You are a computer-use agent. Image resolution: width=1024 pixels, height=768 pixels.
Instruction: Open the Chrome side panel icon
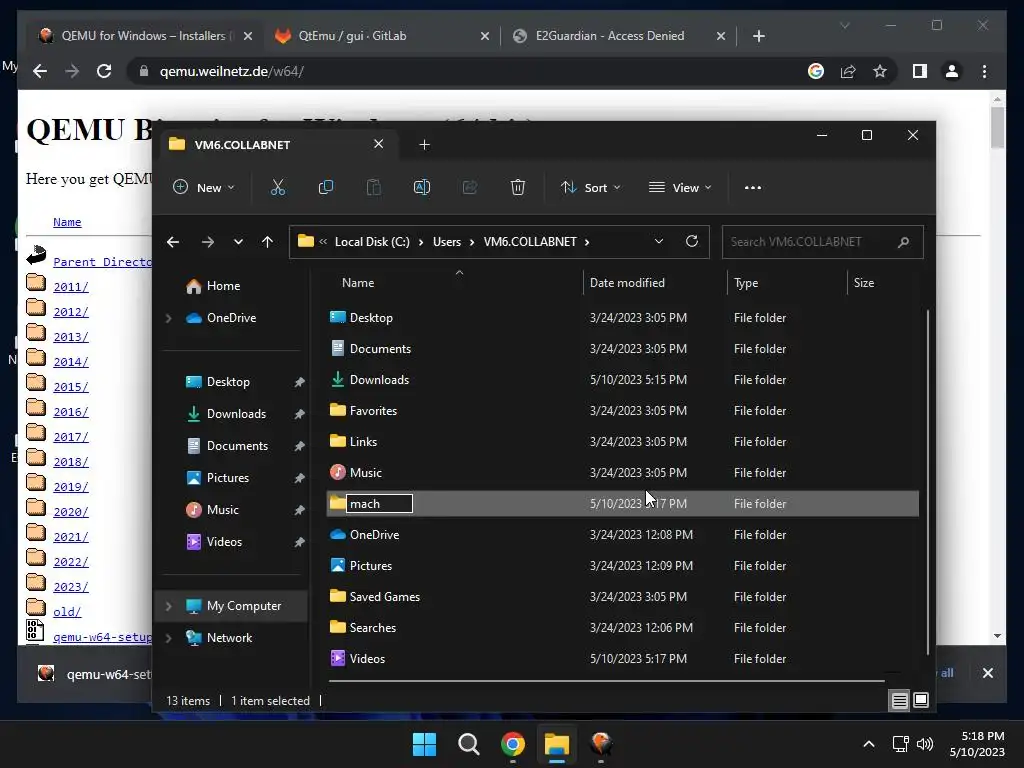(920, 71)
